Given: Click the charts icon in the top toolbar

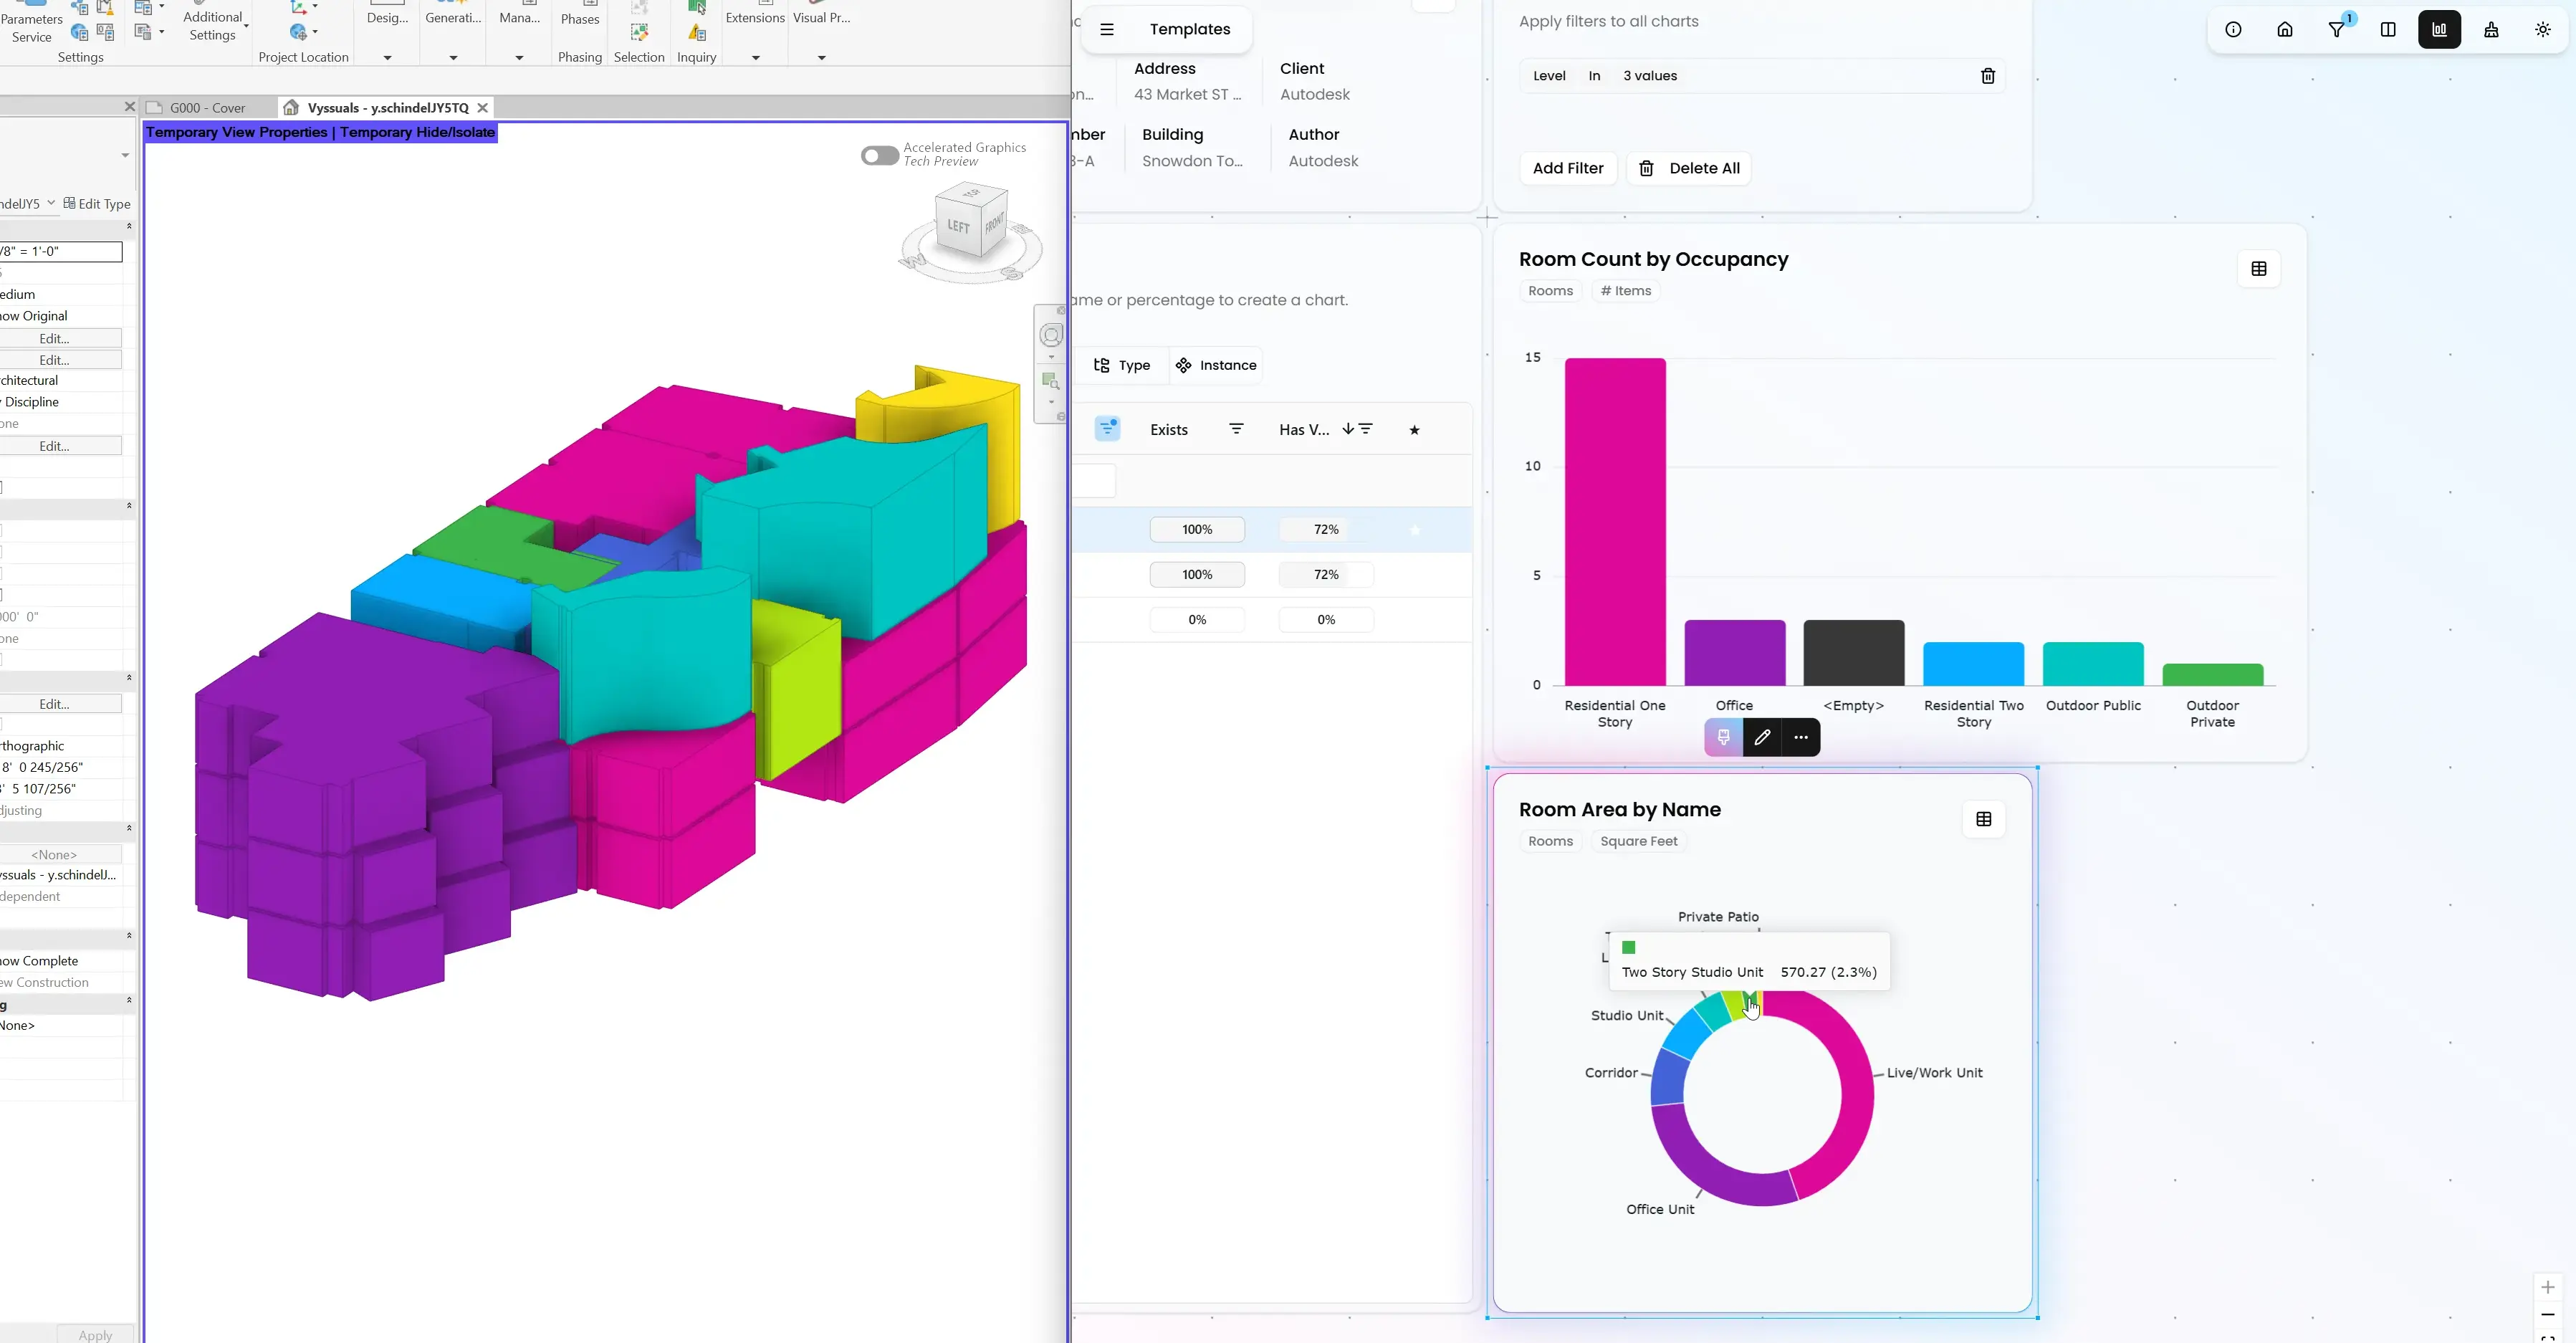Looking at the screenshot, I should [x=2439, y=29].
